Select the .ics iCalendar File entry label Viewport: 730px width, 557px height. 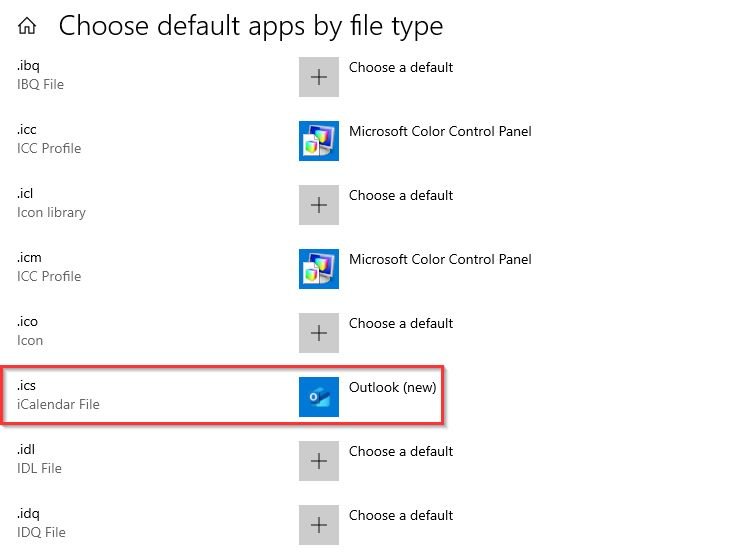click(58, 396)
